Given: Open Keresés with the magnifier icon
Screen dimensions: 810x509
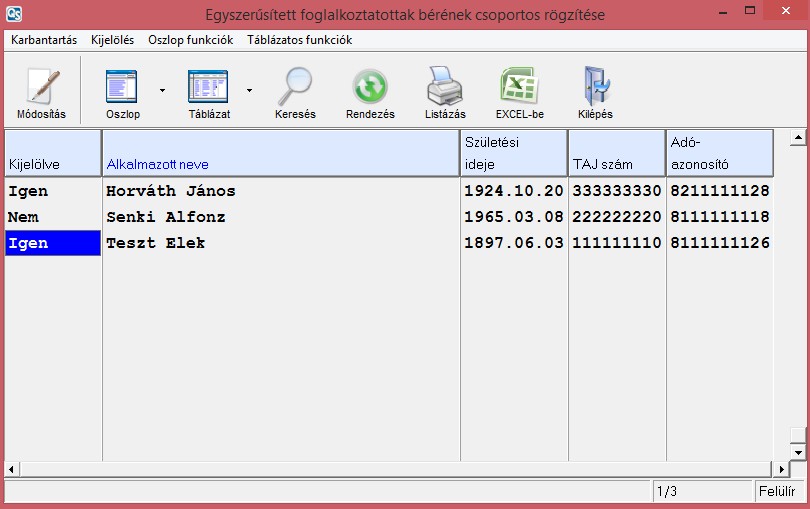Looking at the screenshot, I should click(x=295, y=88).
